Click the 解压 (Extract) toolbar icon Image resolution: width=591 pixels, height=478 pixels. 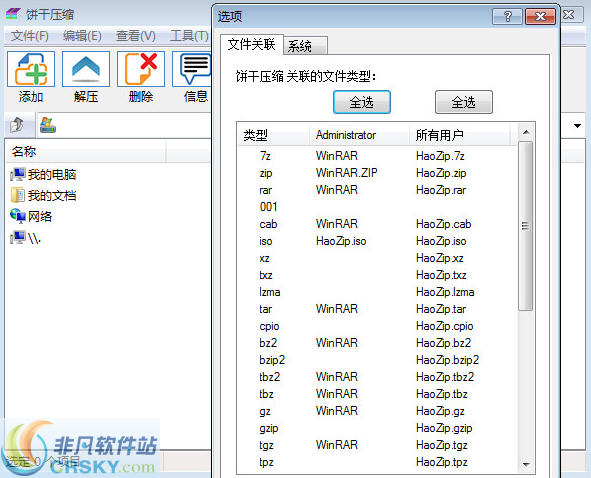coord(86,69)
